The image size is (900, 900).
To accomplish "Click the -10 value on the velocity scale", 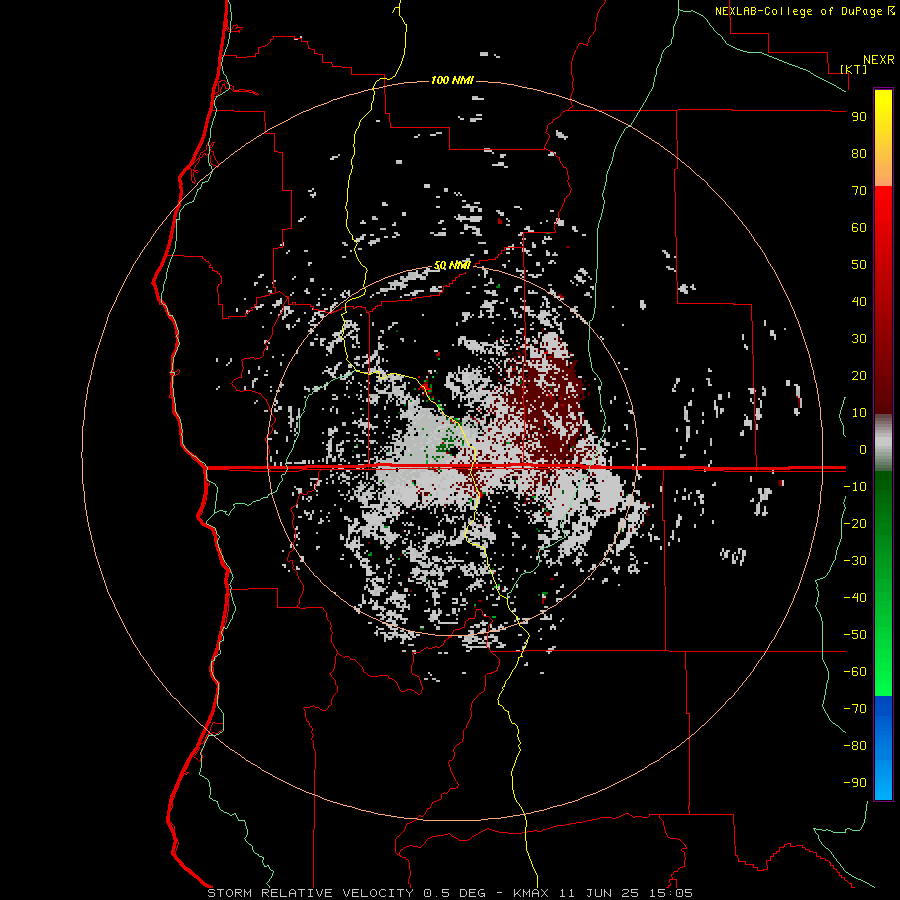I will [855, 487].
